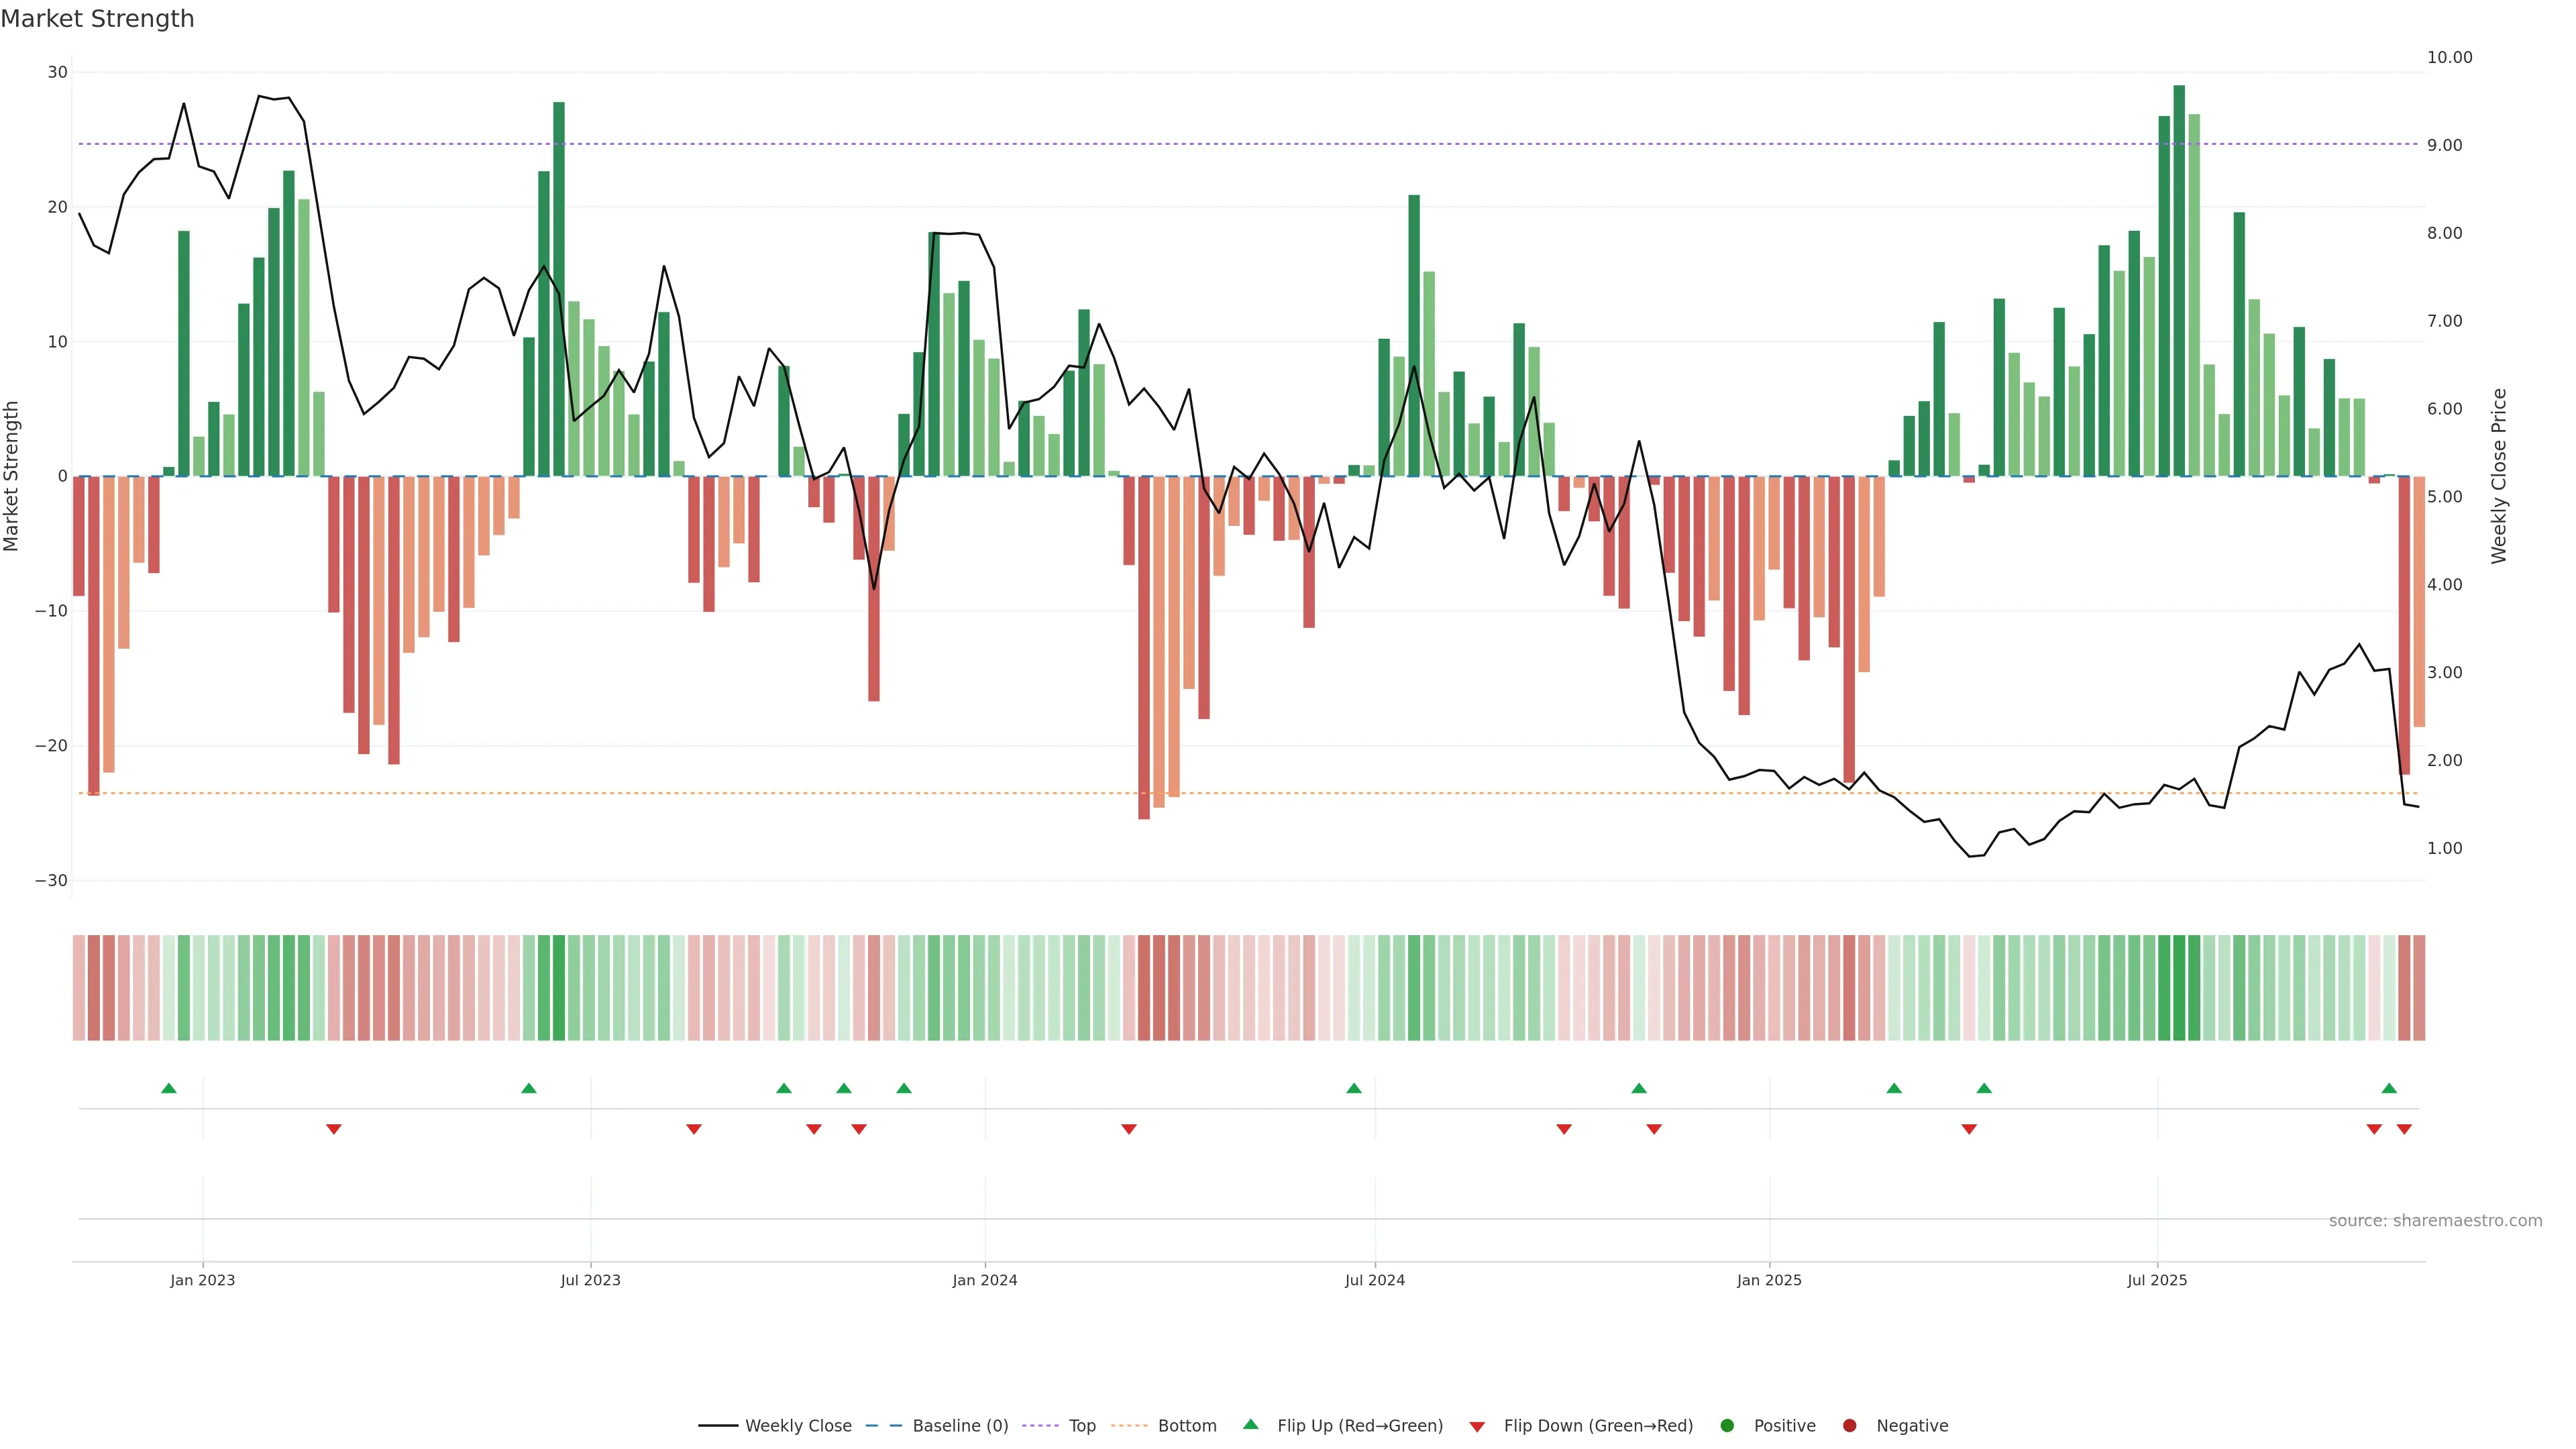
Task: Click the Negative red circle legend icon
Action: coord(1849,1426)
